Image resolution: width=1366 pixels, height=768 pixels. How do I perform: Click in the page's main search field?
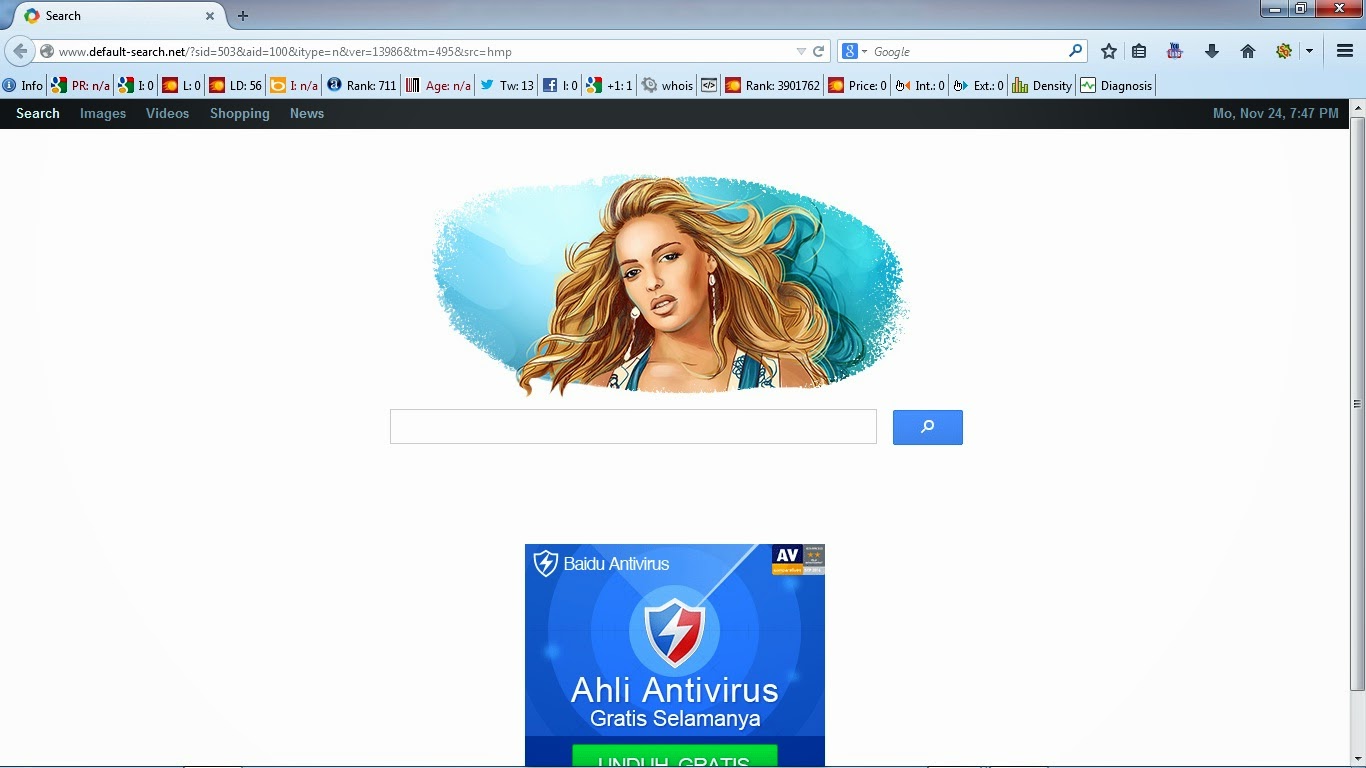(633, 427)
